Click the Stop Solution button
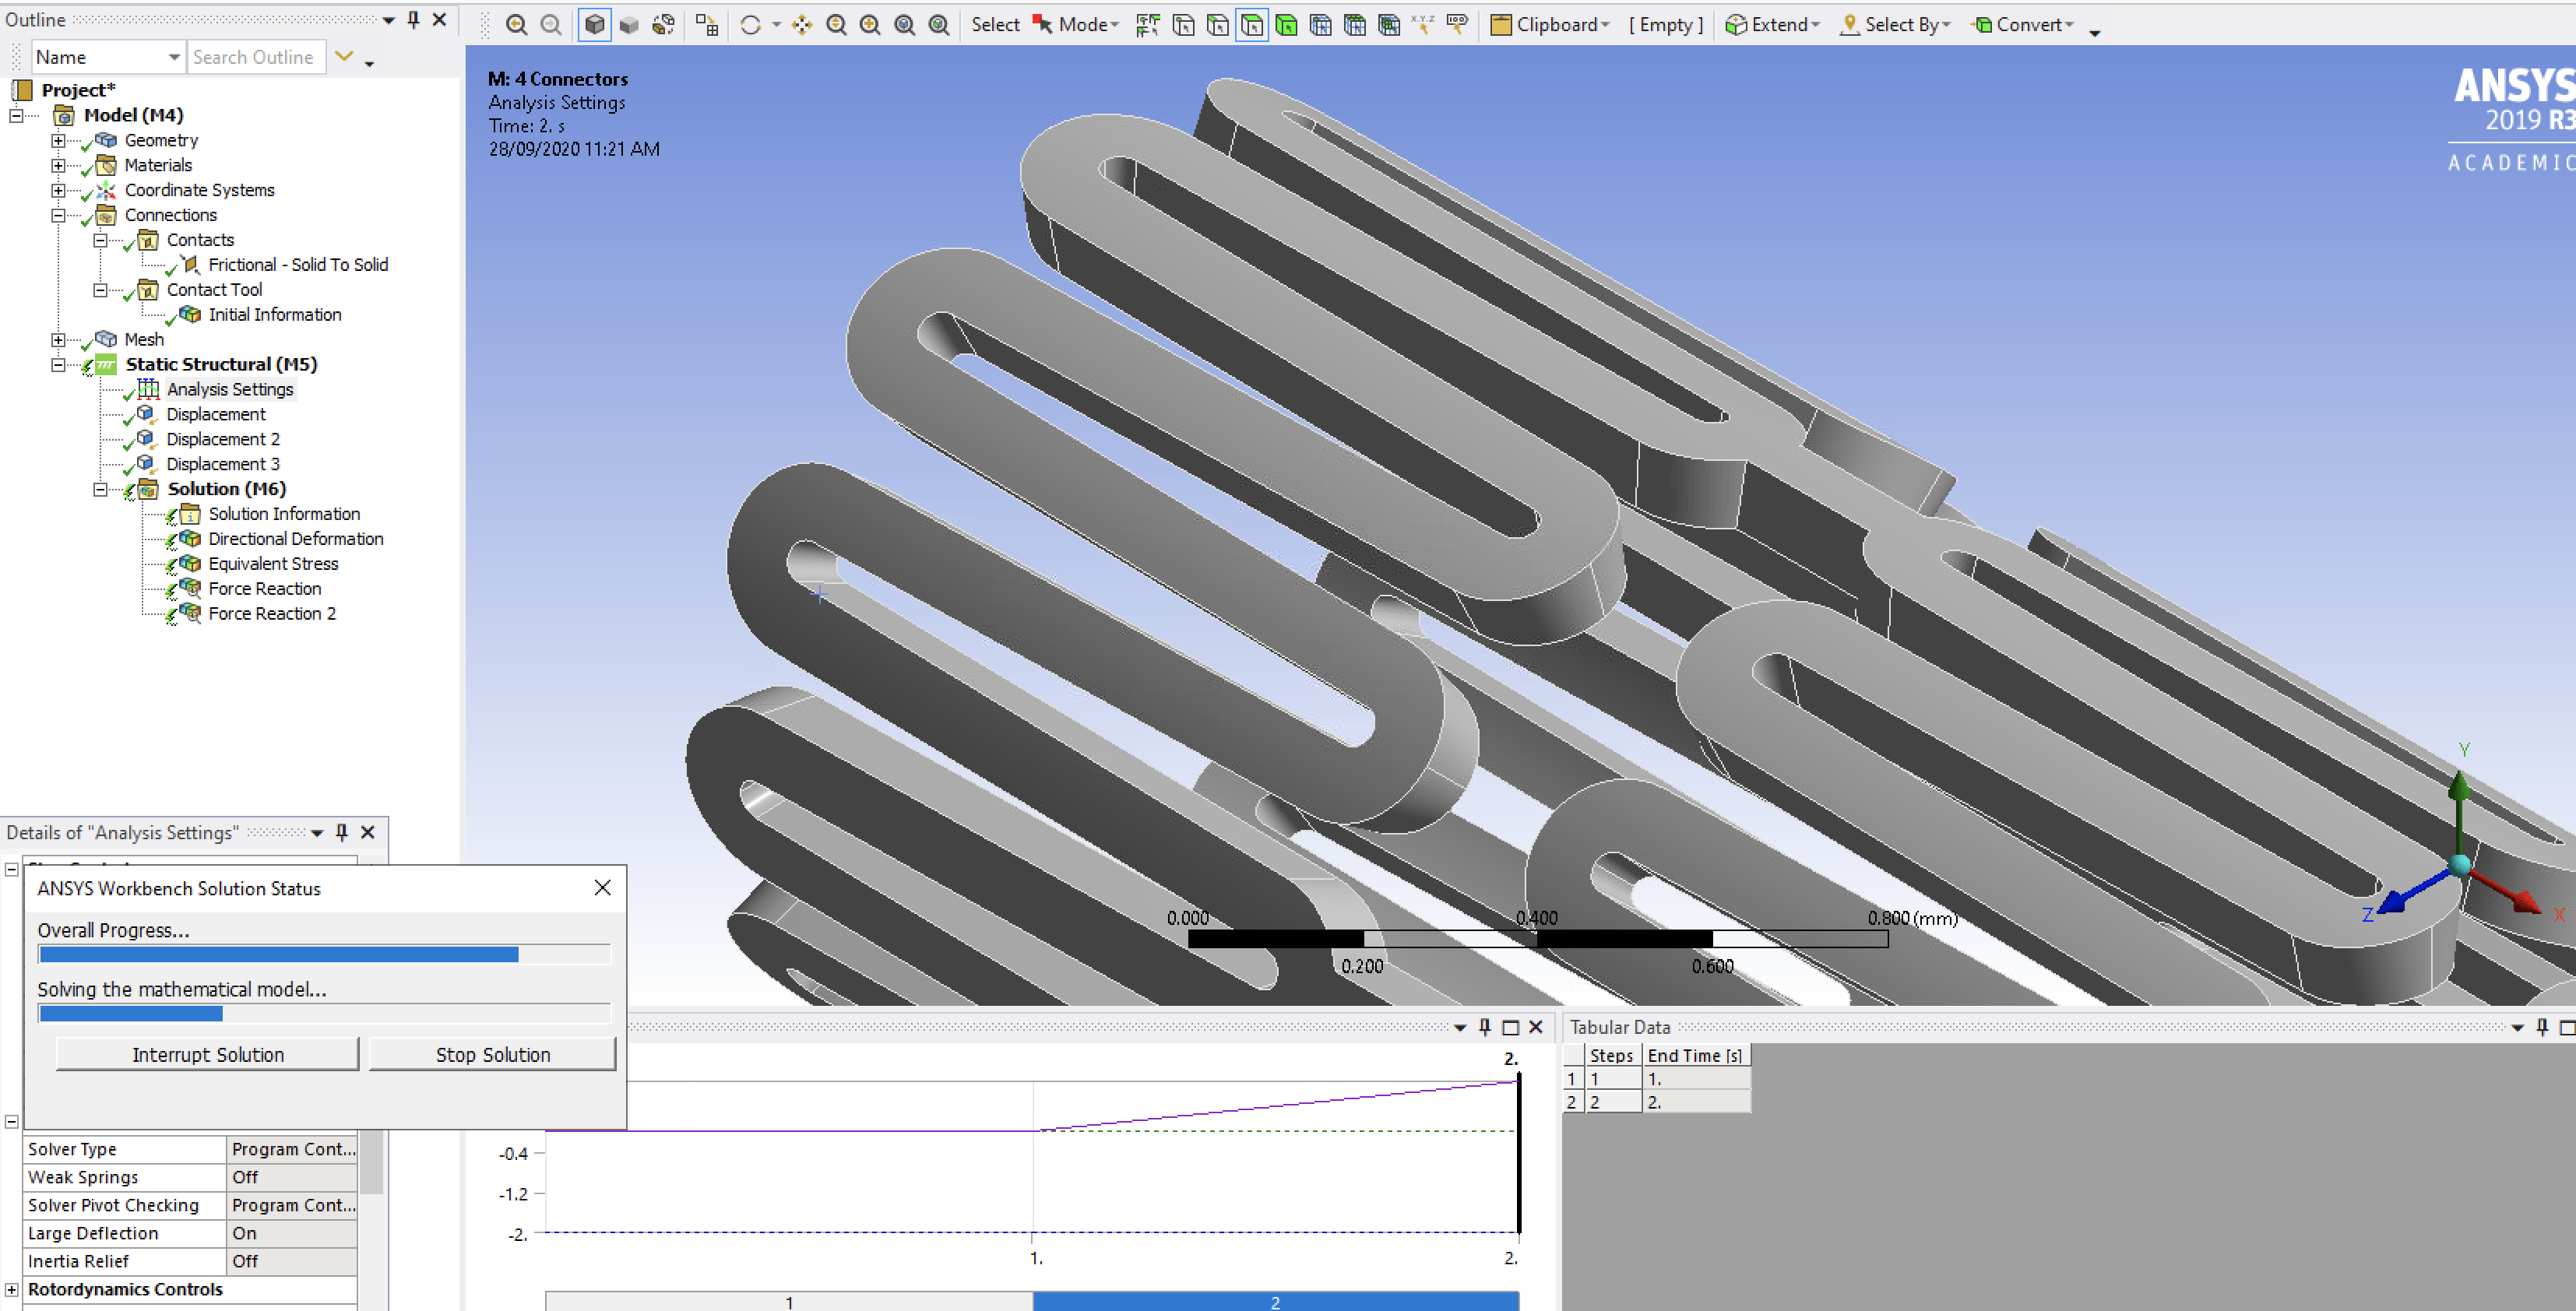This screenshot has width=2576, height=1311. (x=493, y=1054)
